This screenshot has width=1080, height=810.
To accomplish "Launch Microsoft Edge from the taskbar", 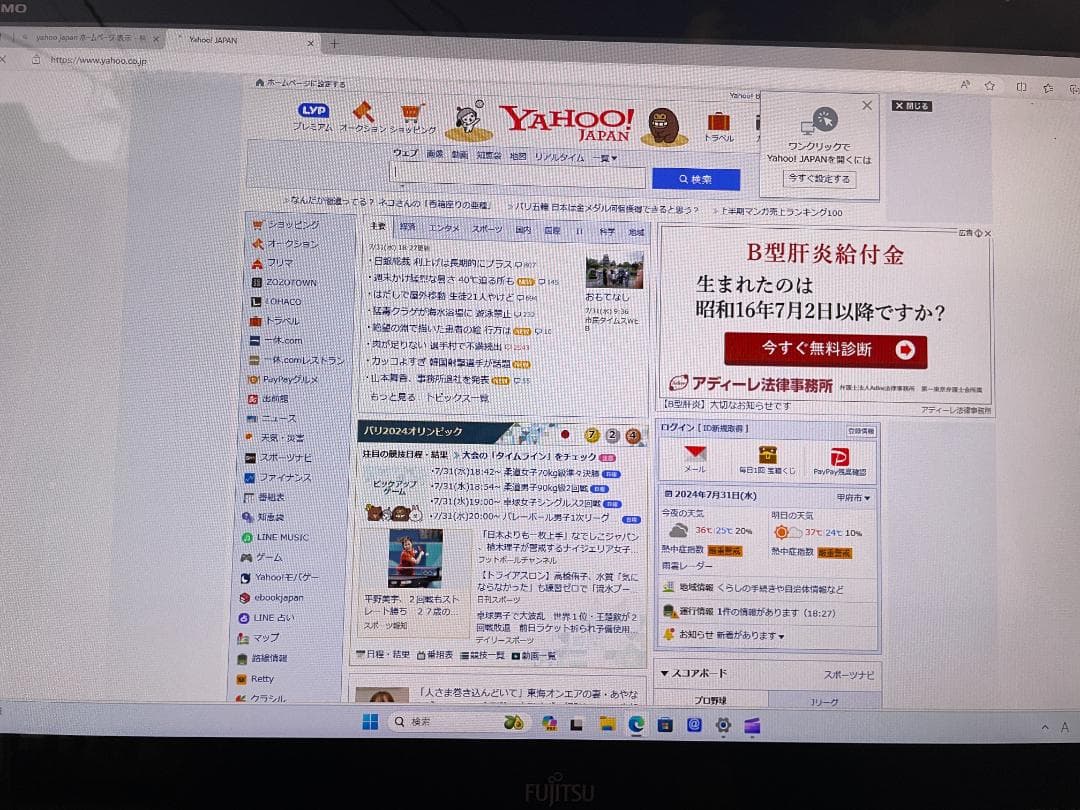I will tap(635, 724).
